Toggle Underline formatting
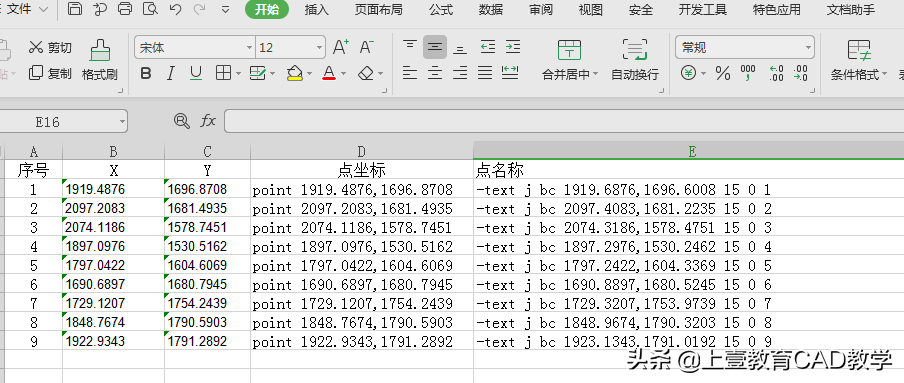The width and height of the screenshot is (904, 383). click(196, 73)
